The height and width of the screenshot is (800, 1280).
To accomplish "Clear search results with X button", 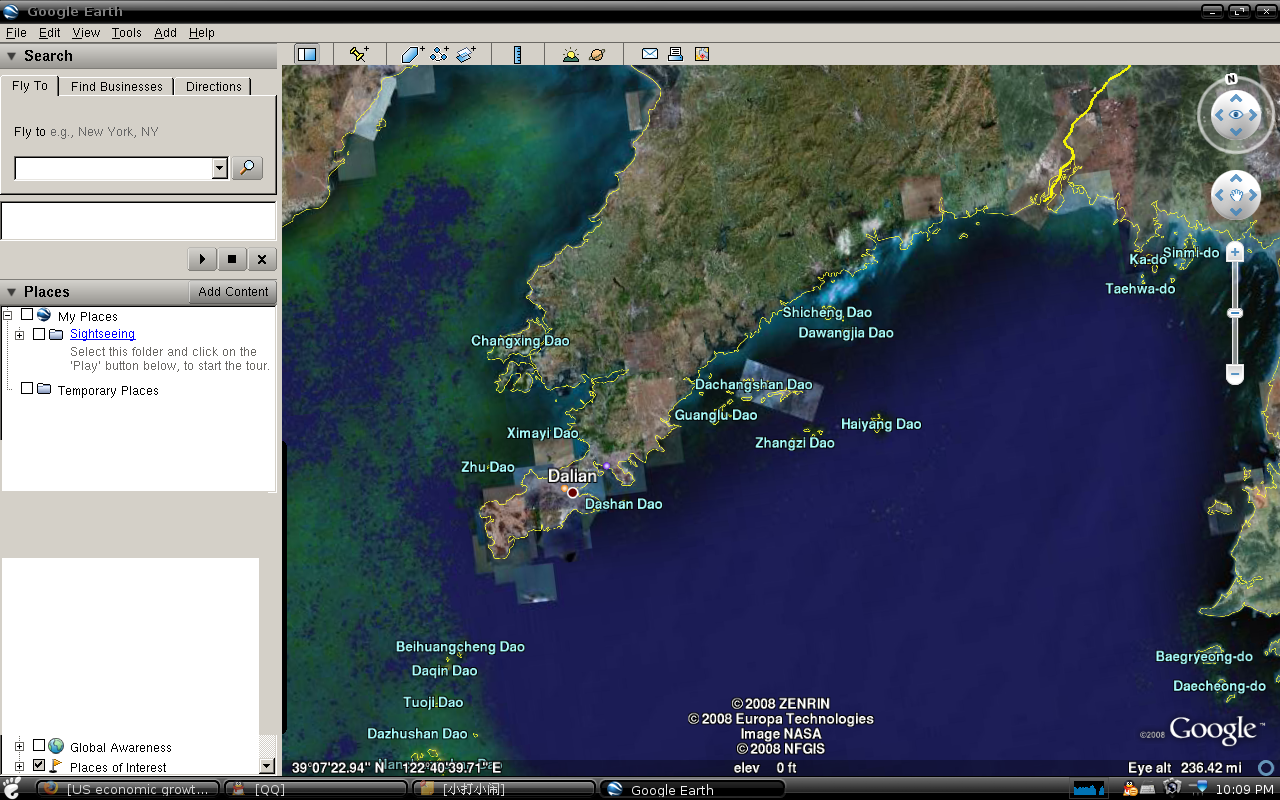I will 262,259.
